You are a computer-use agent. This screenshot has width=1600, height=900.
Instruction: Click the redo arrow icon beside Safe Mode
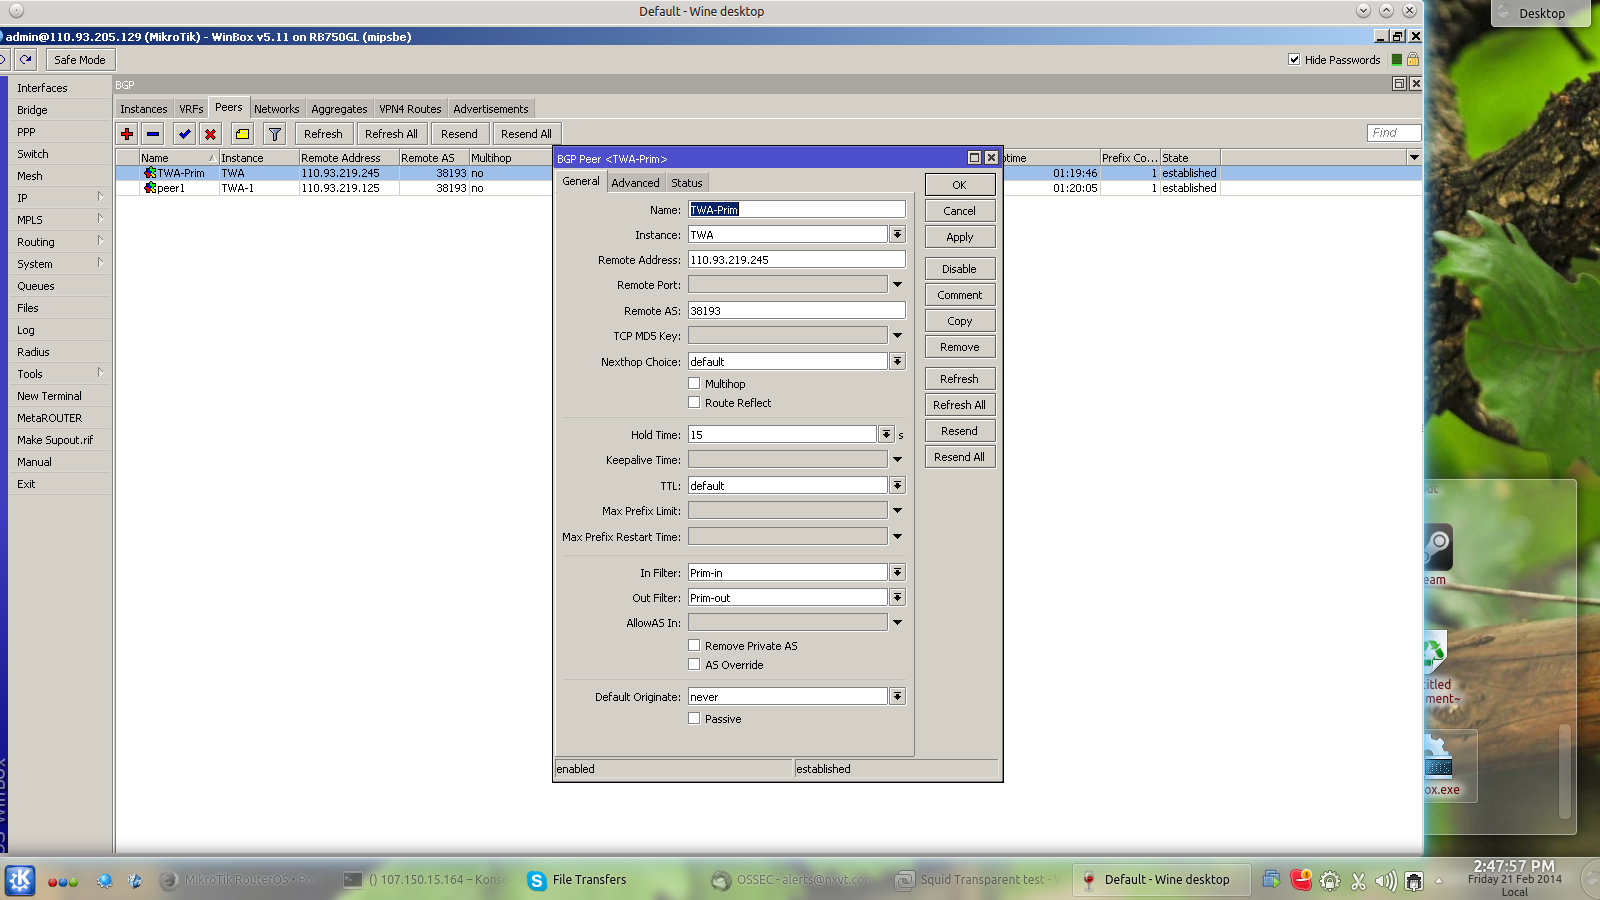pos(26,60)
